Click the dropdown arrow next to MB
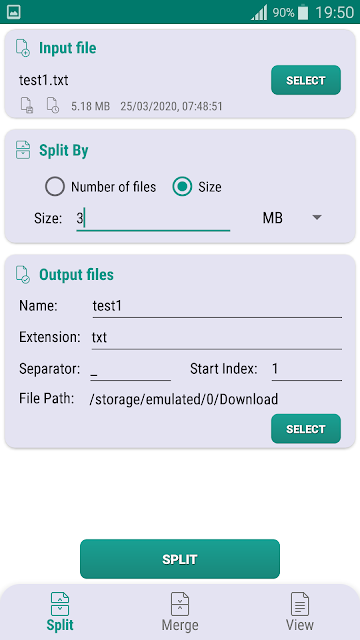Image resolution: width=360 pixels, height=640 pixels. 317,218
